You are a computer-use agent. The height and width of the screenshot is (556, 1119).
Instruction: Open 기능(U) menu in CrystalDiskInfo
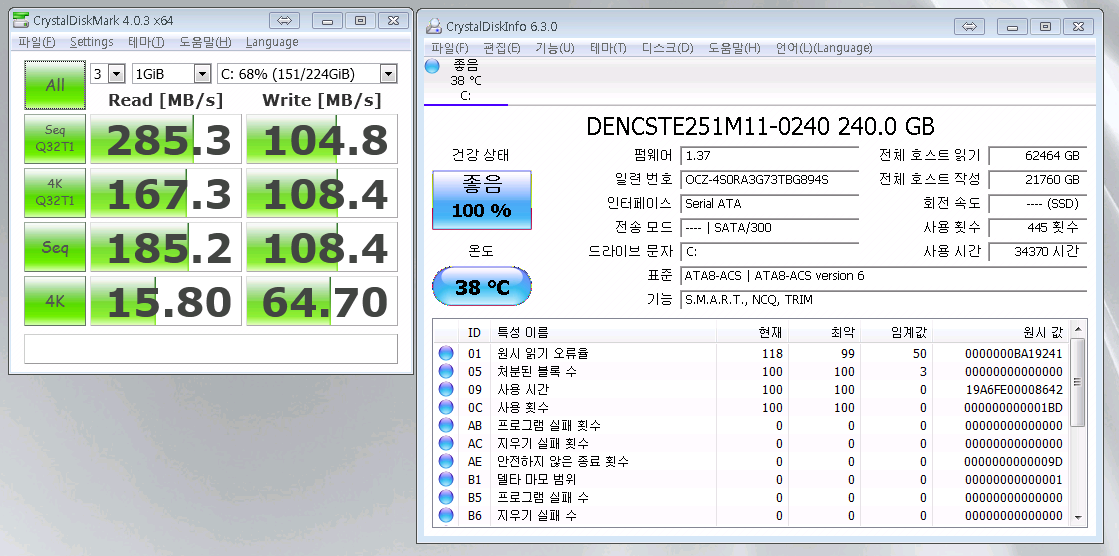point(555,48)
